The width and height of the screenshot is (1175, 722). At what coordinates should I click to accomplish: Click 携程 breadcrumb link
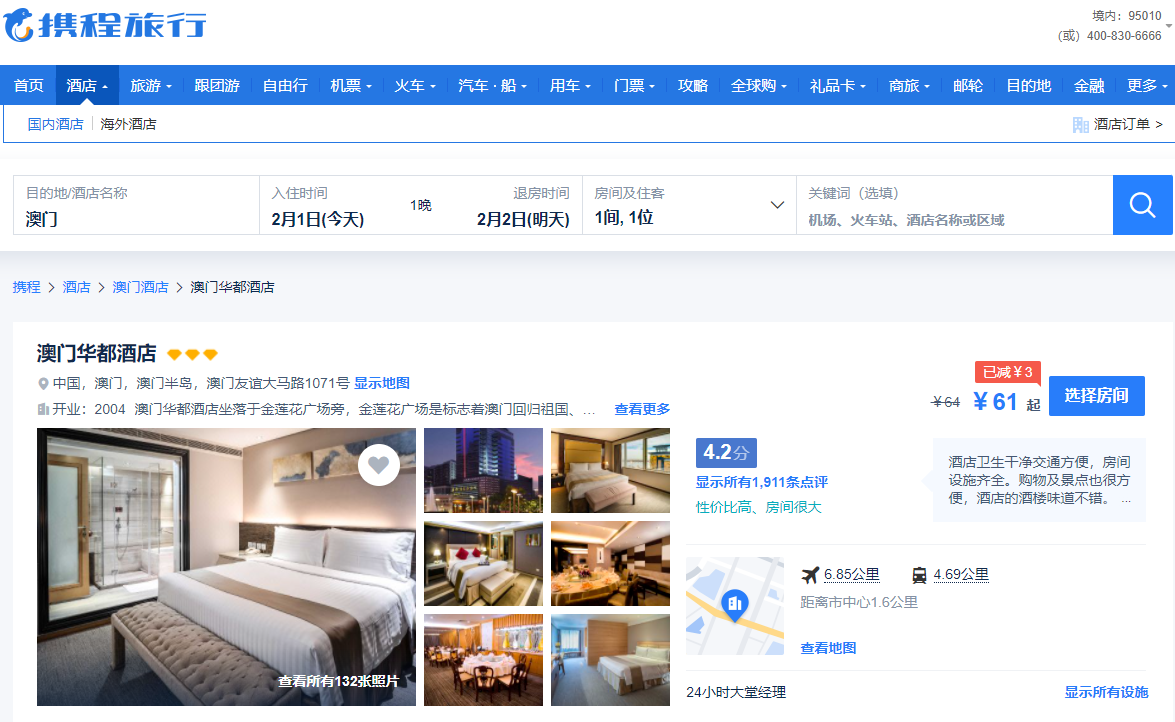click(26, 287)
